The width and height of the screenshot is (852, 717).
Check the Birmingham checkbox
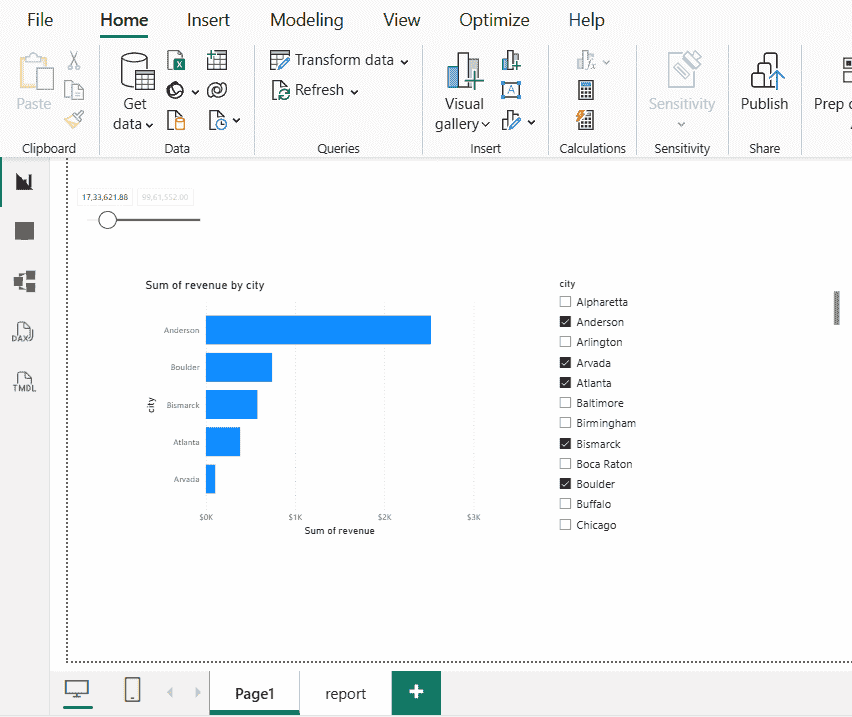[565, 423]
